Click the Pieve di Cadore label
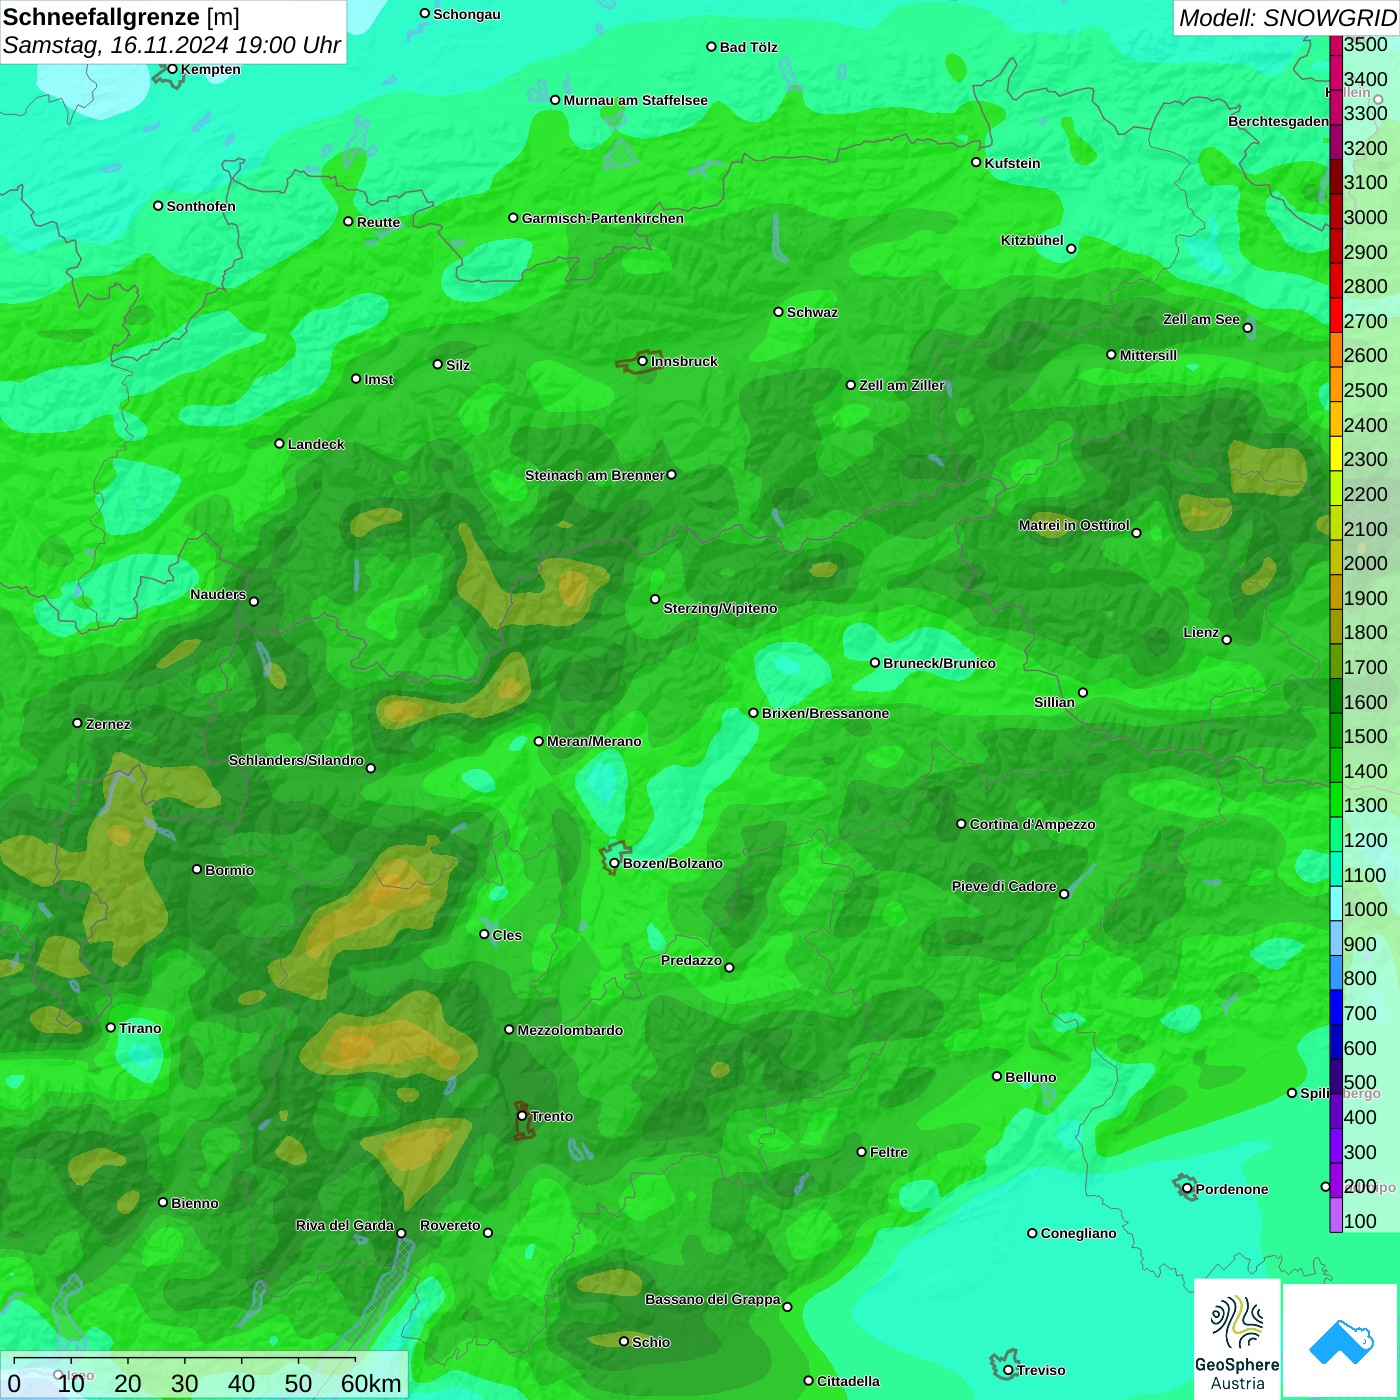Image resolution: width=1400 pixels, height=1400 pixels. point(1003,886)
